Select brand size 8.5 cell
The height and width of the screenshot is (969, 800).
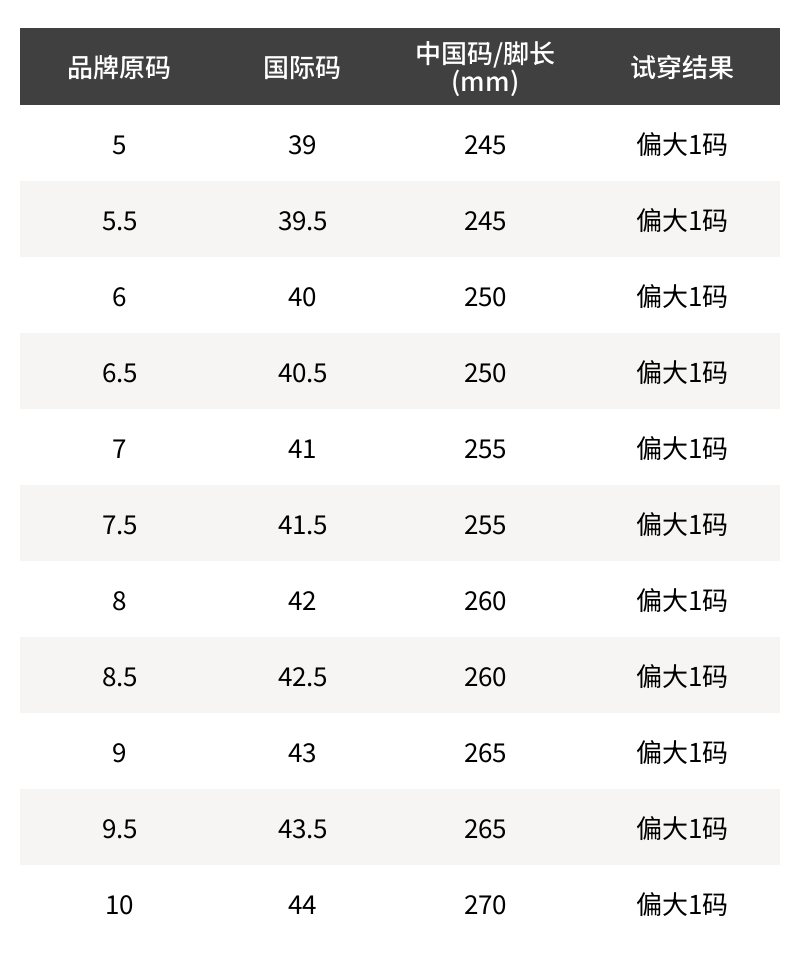click(x=119, y=677)
